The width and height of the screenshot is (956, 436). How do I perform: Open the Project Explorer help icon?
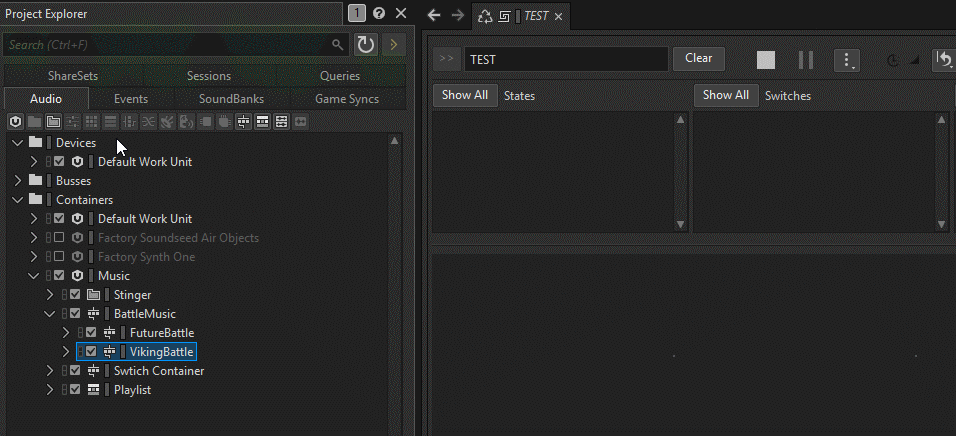coord(379,13)
